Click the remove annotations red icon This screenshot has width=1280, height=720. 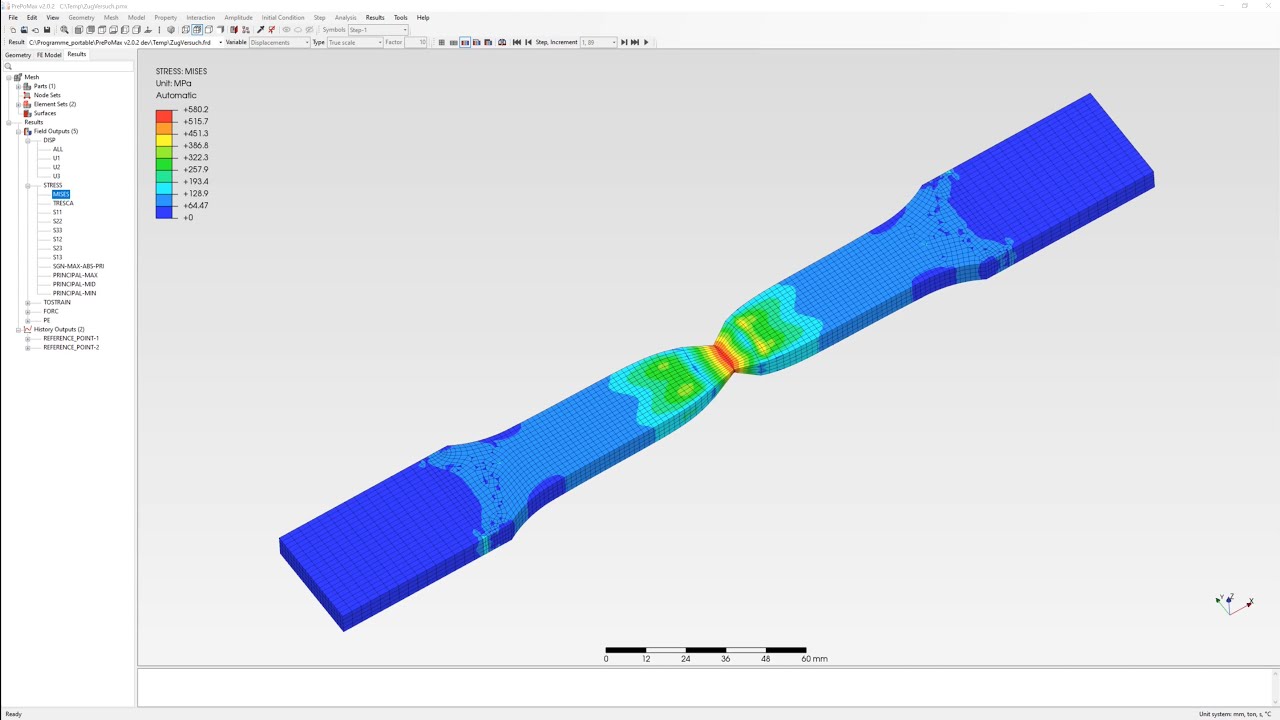pos(271,30)
